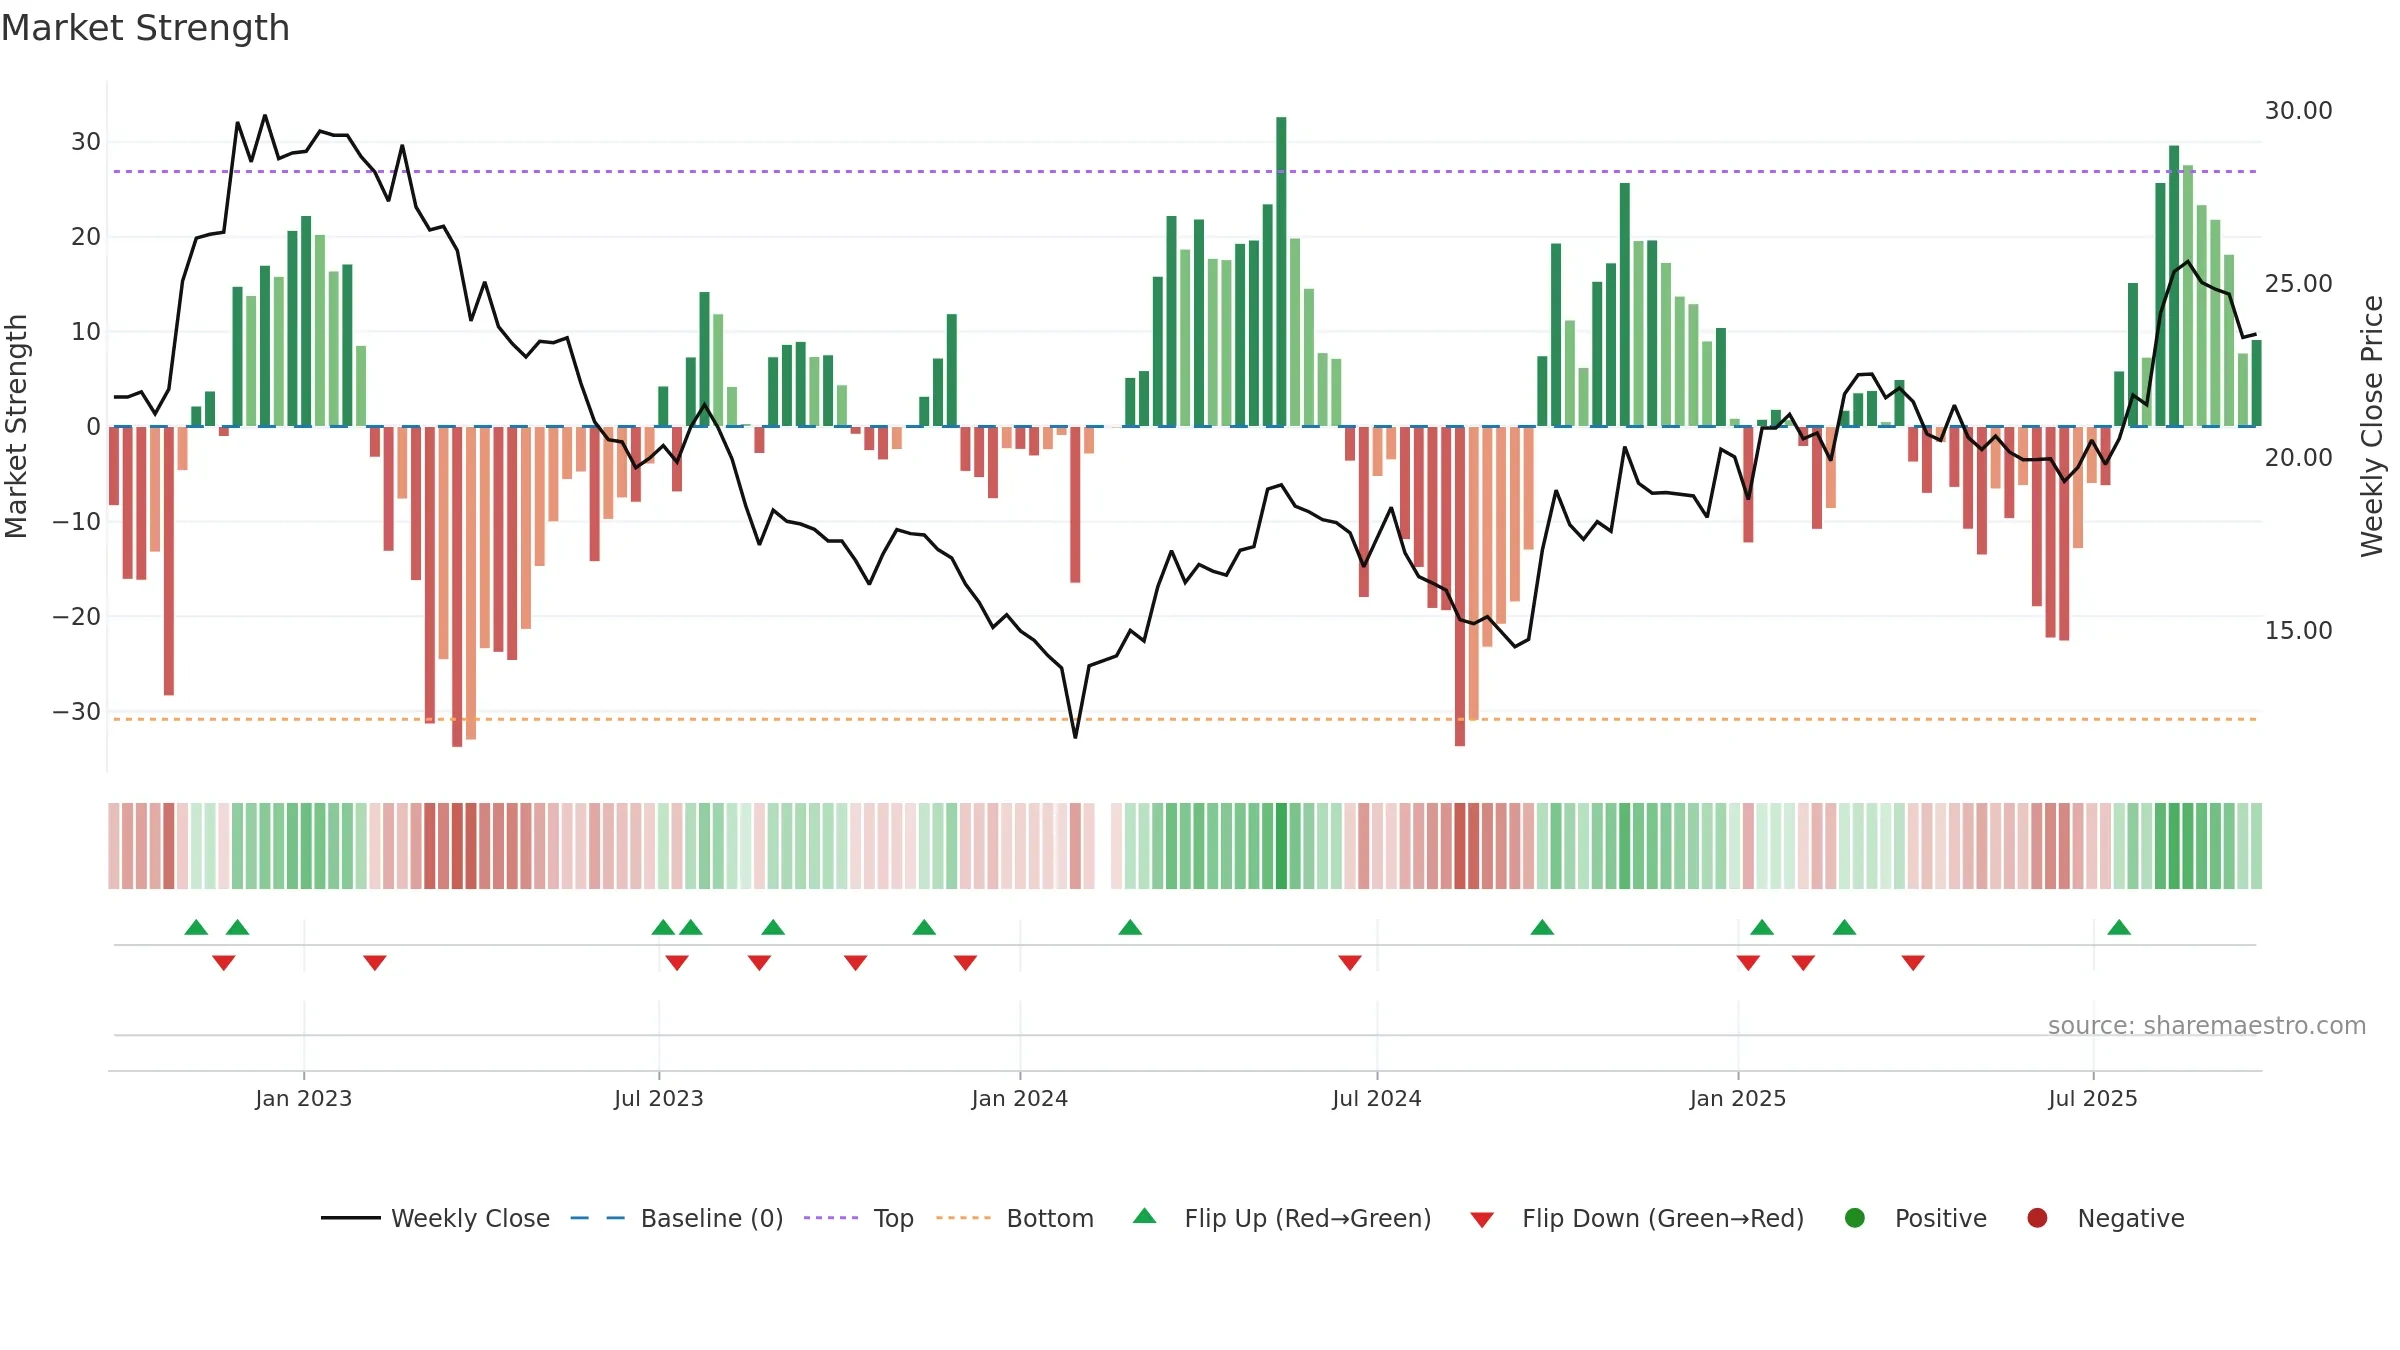Toggle the 'Top' legend label

point(894,1218)
